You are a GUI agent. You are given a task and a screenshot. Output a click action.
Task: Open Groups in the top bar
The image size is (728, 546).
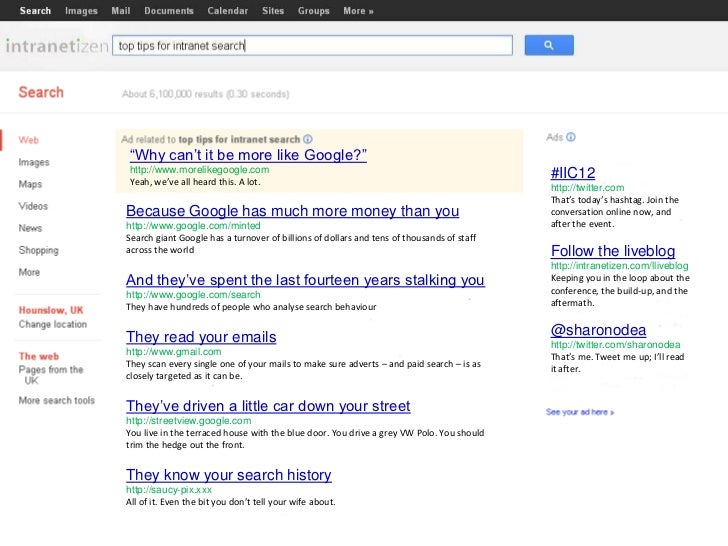313,11
